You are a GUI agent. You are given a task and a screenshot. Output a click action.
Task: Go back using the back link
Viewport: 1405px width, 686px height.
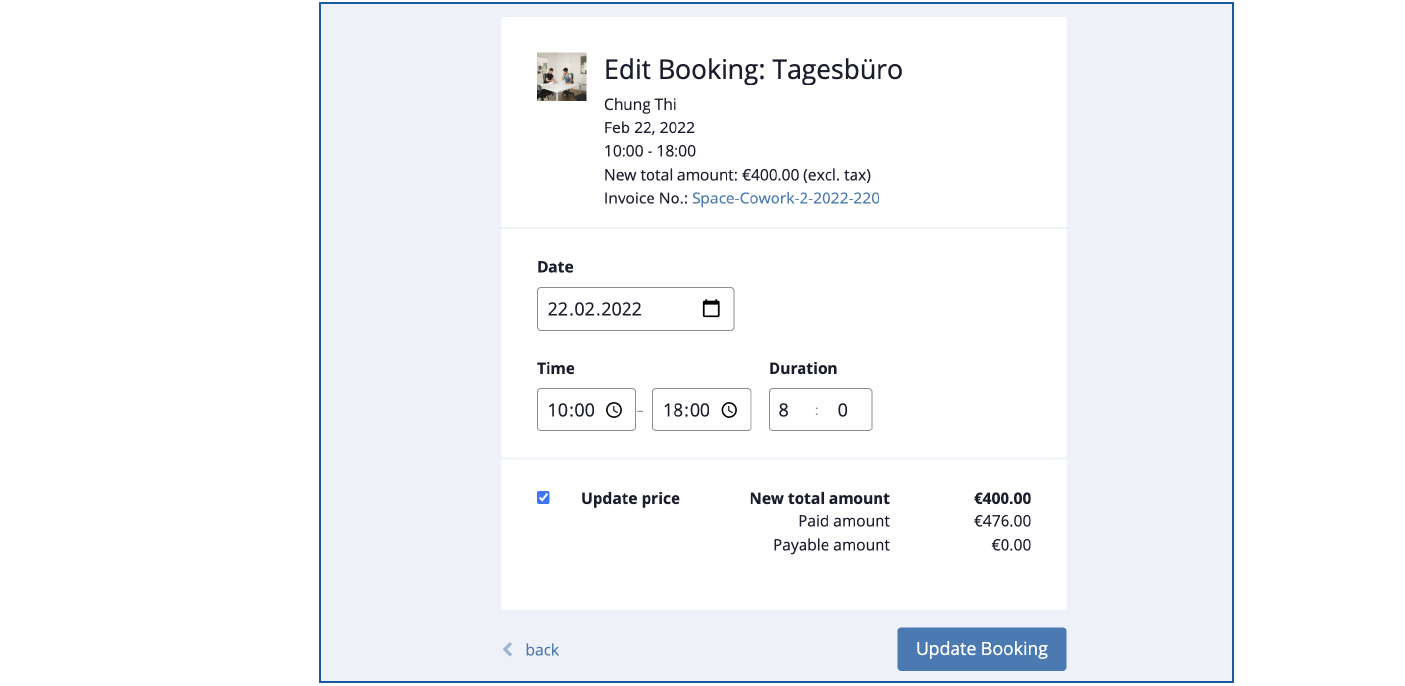pyautogui.click(x=541, y=650)
